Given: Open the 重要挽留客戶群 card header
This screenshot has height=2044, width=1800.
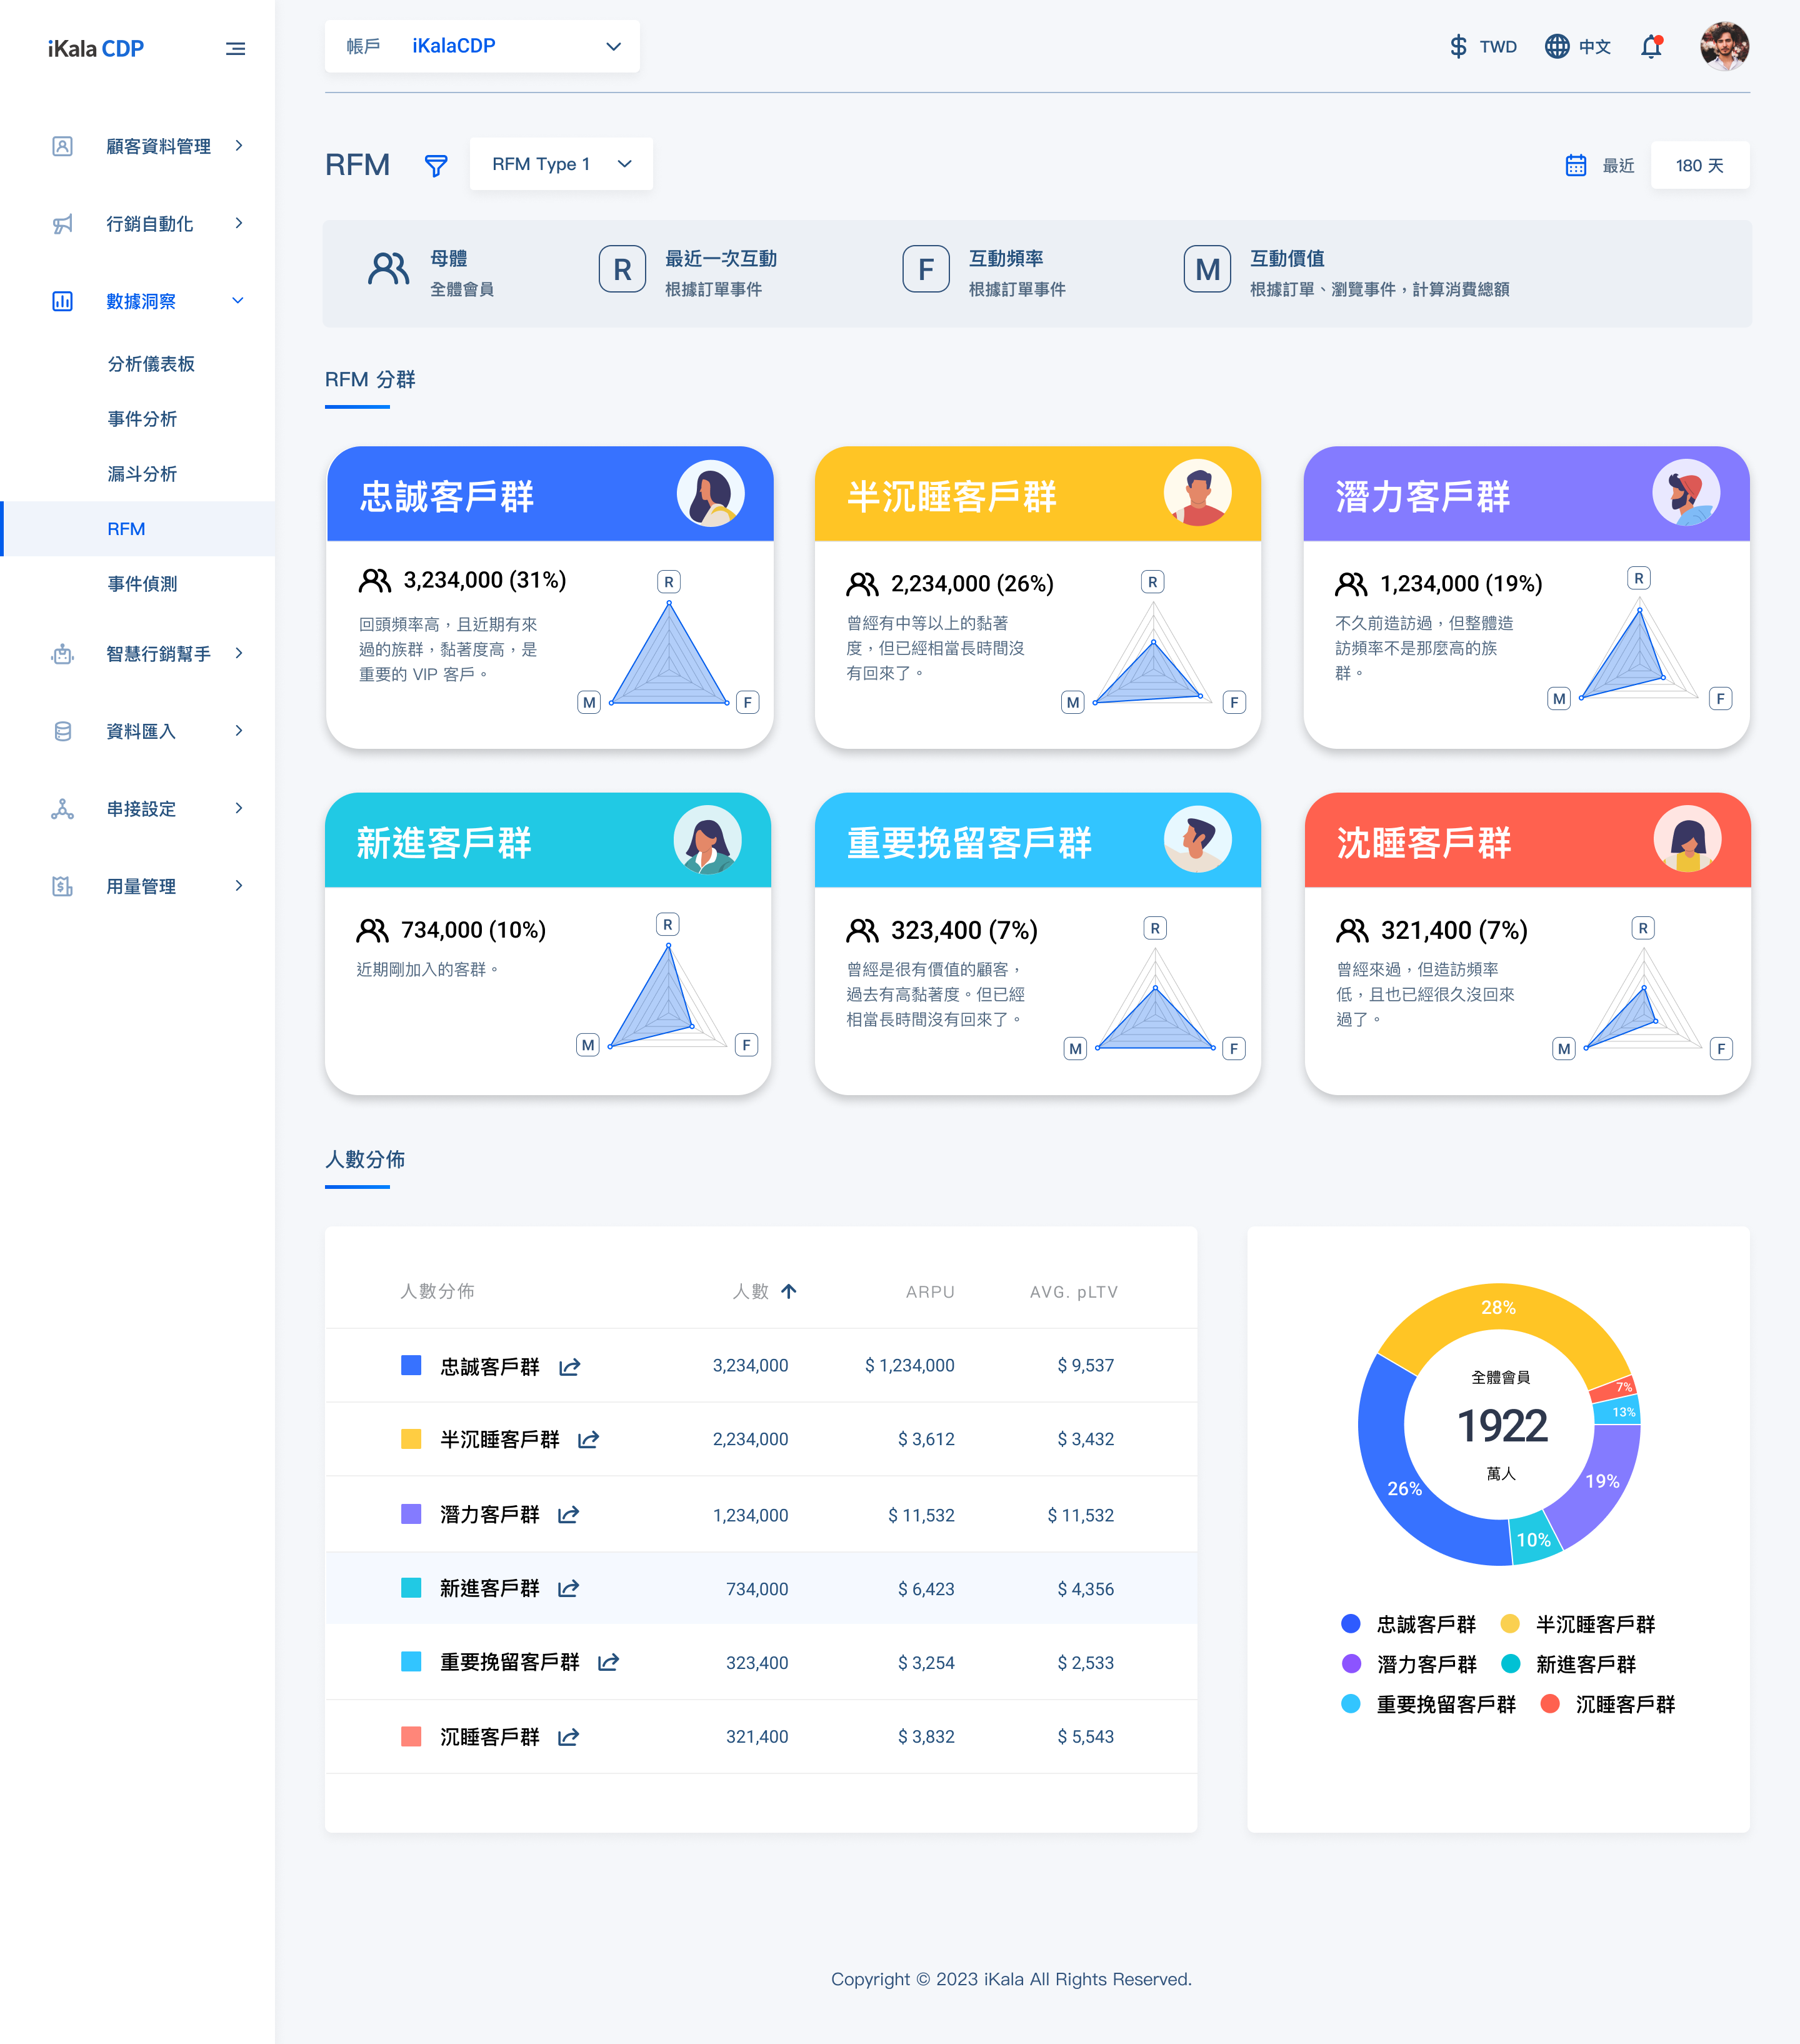Looking at the screenshot, I should 1037,841.
